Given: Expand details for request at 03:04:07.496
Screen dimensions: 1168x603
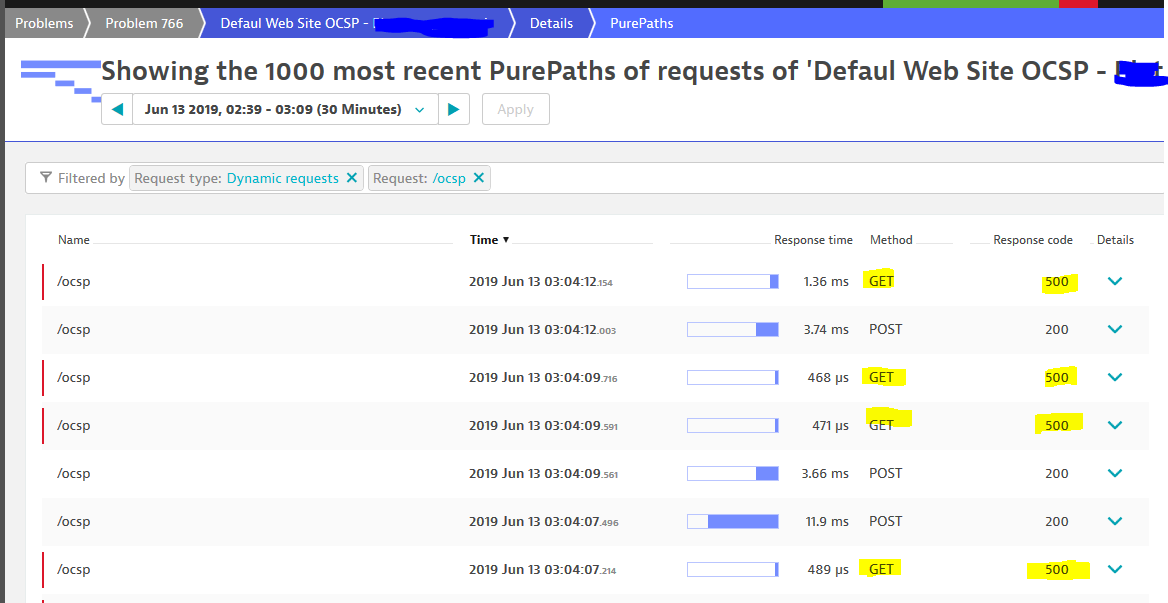Looking at the screenshot, I should (x=1114, y=521).
